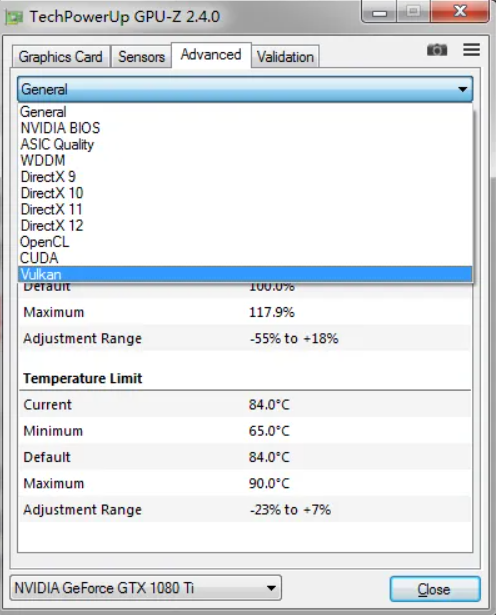Click the 117.9% maximum power value
This screenshot has width=496, height=615.
(x=271, y=312)
